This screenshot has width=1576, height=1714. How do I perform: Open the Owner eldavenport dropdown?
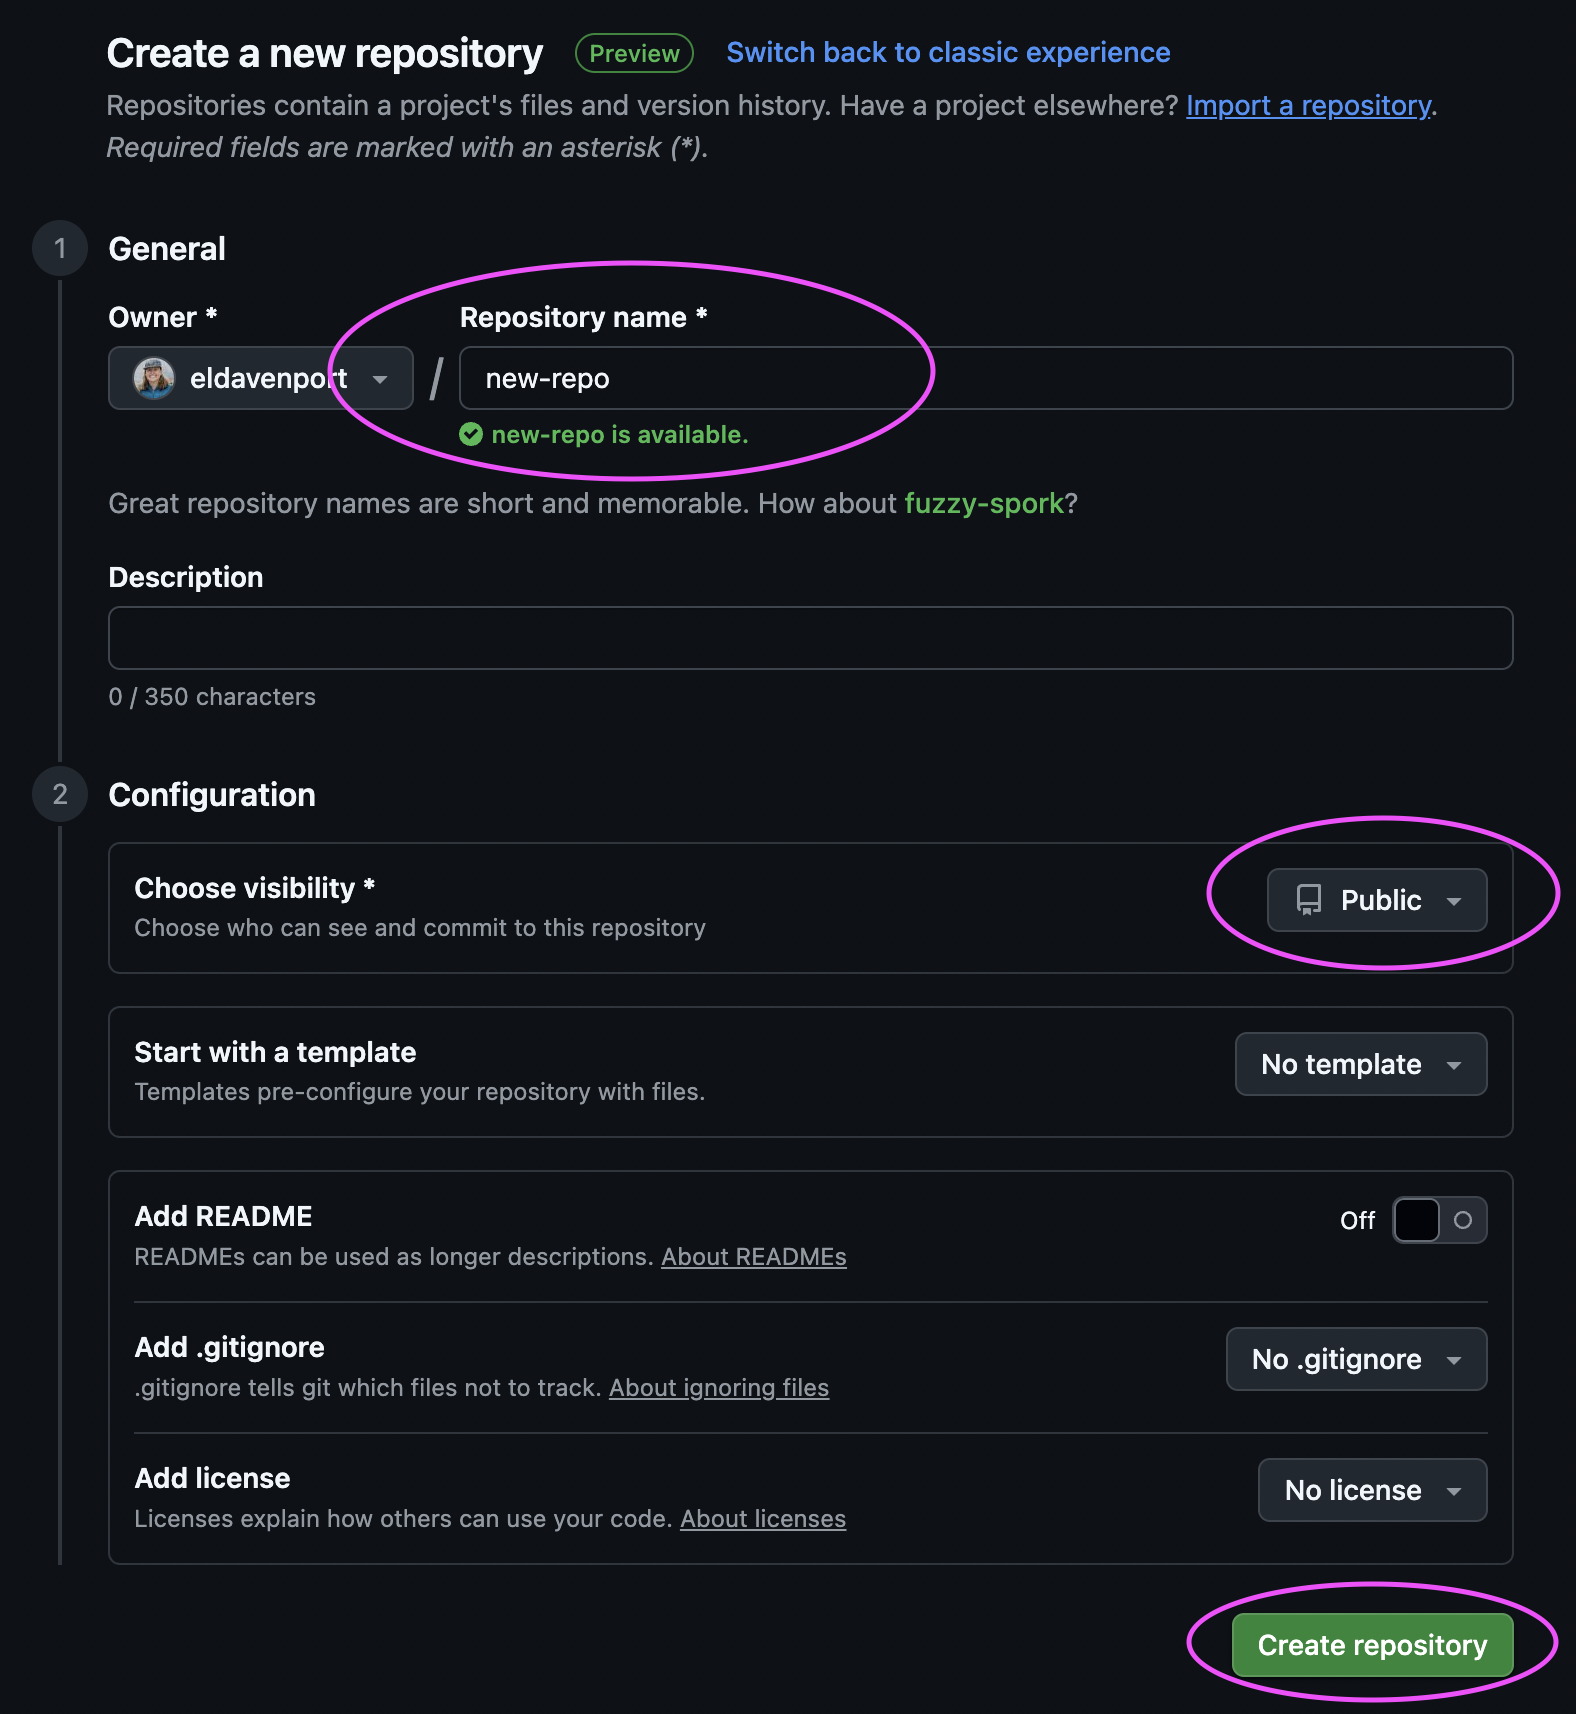coord(260,378)
